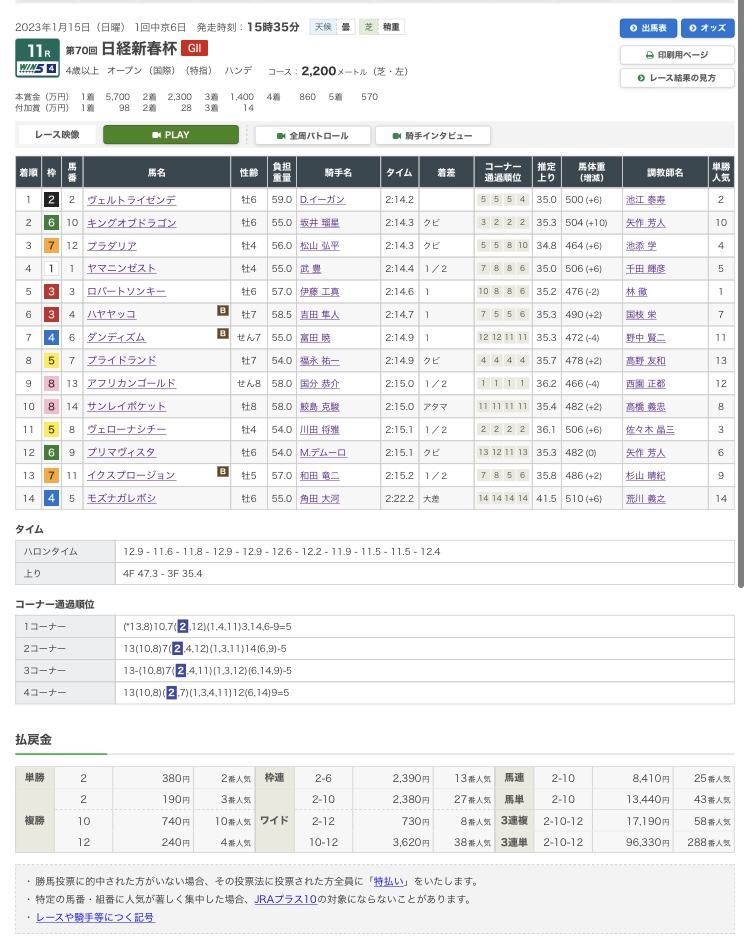Click the B blinker icon for ダンディズム
Viewport: 750px width, 941px height.
click(223, 333)
